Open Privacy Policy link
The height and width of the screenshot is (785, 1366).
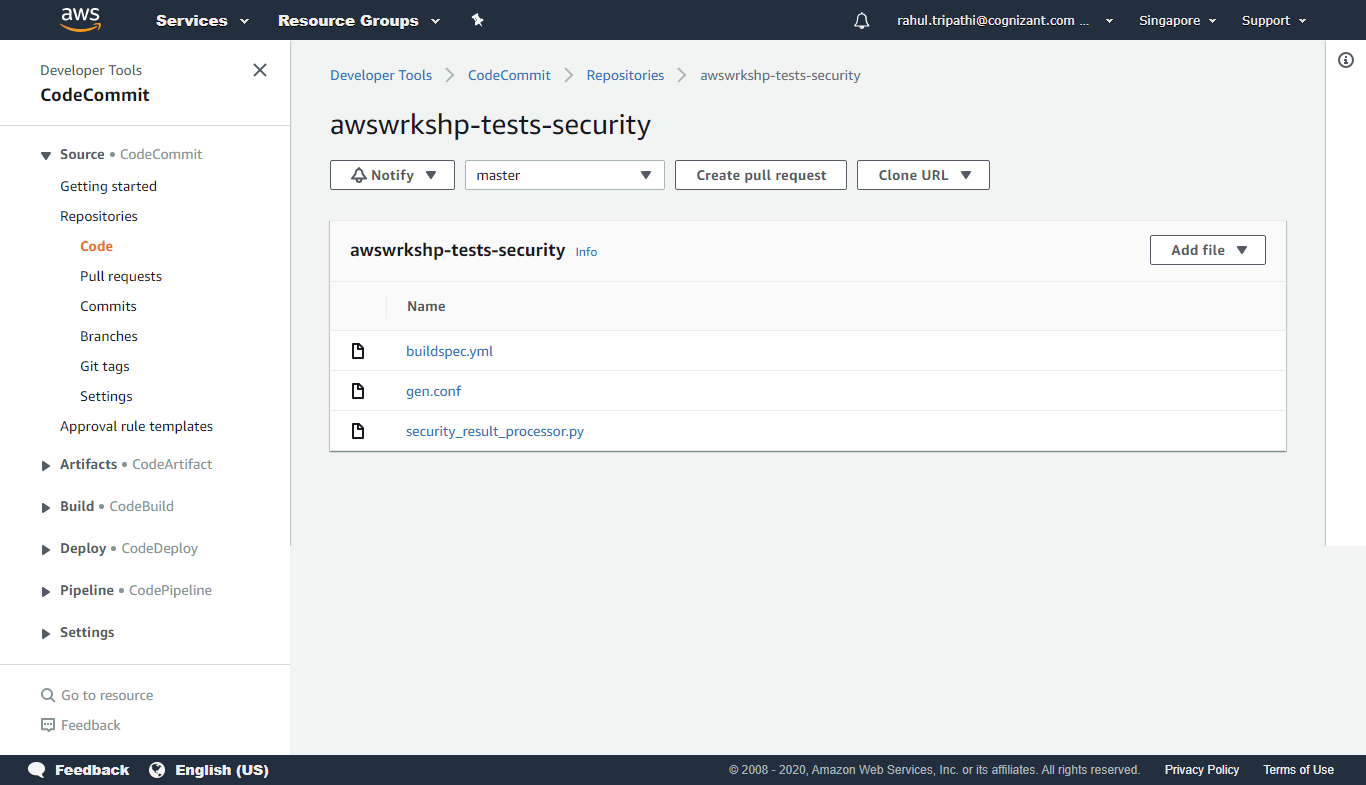point(1201,770)
